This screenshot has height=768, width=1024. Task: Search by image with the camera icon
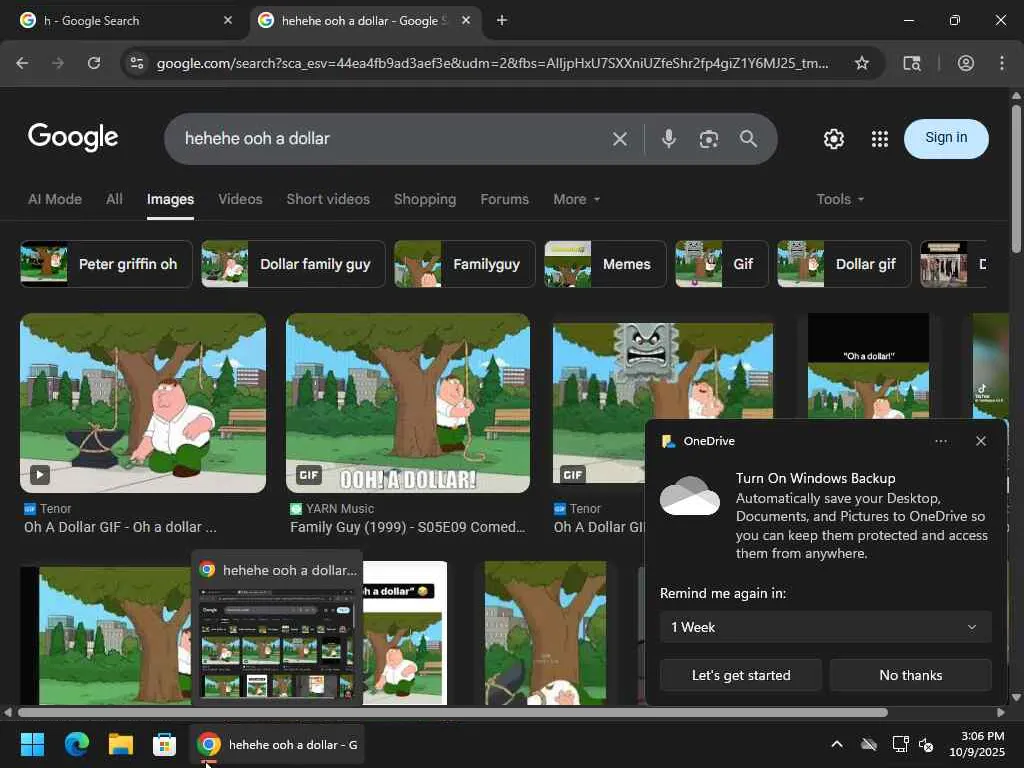click(x=709, y=138)
